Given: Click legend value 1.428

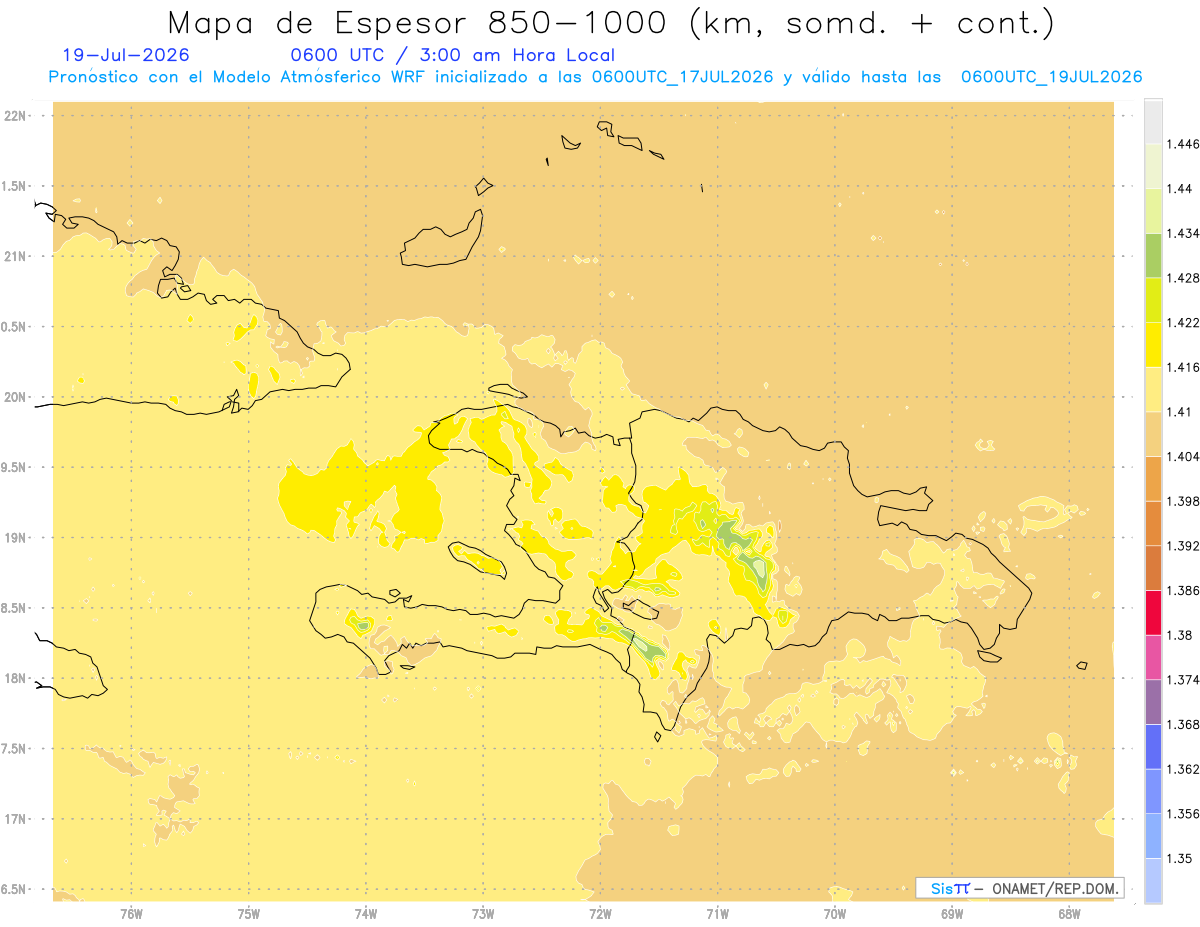Looking at the screenshot, I should click(x=1182, y=278).
